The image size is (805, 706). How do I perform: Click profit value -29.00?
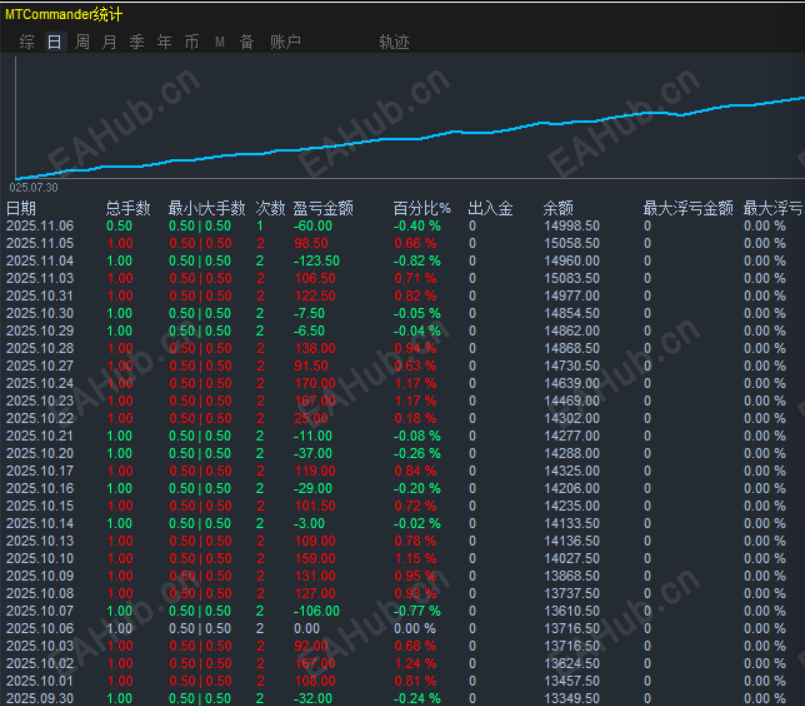pos(313,488)
